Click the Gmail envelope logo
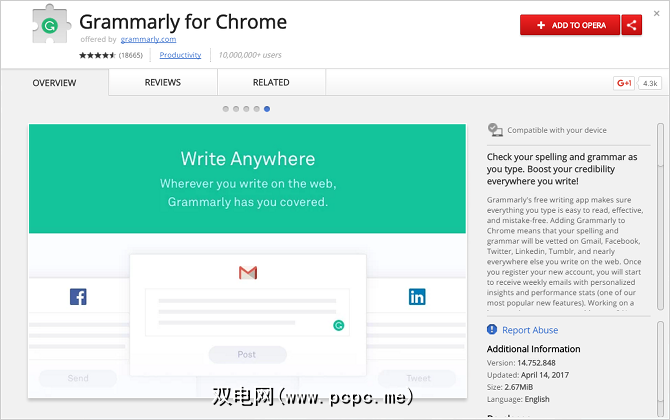This screenshot has width=670, height=420. point(248,273)
